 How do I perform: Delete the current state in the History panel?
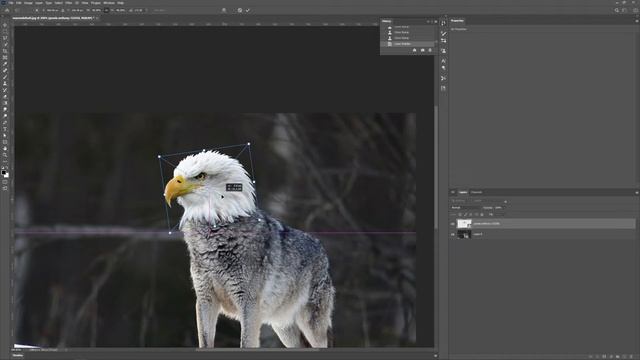click(430, 50)
